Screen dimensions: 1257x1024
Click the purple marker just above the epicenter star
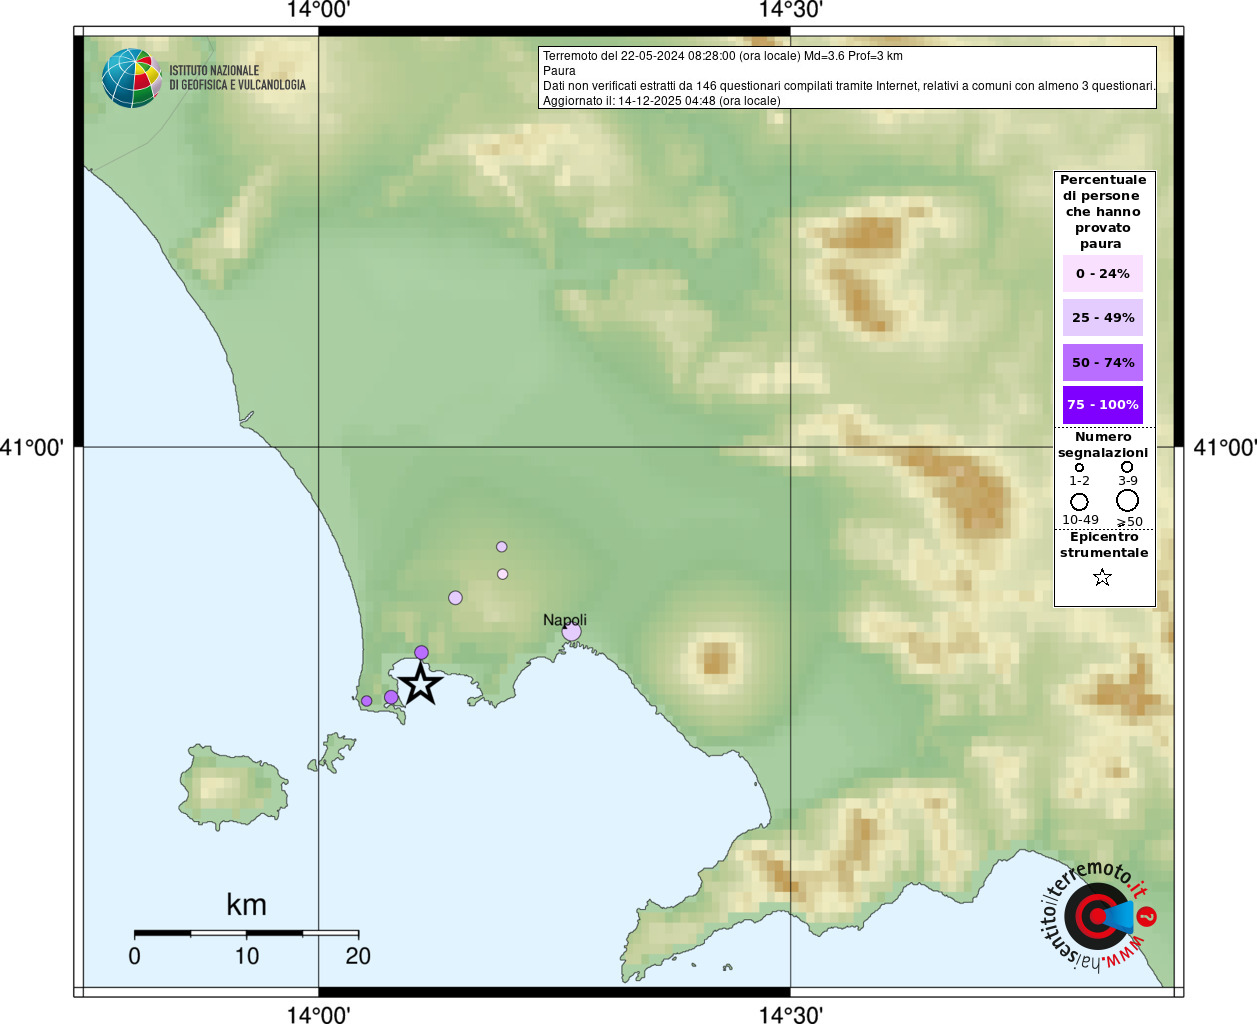pyautogui.click(x=421, y=652)
